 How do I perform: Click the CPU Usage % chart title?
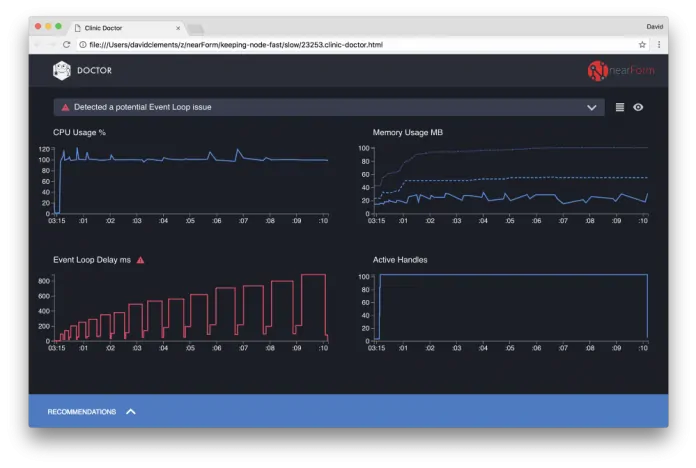pos(79,132)
